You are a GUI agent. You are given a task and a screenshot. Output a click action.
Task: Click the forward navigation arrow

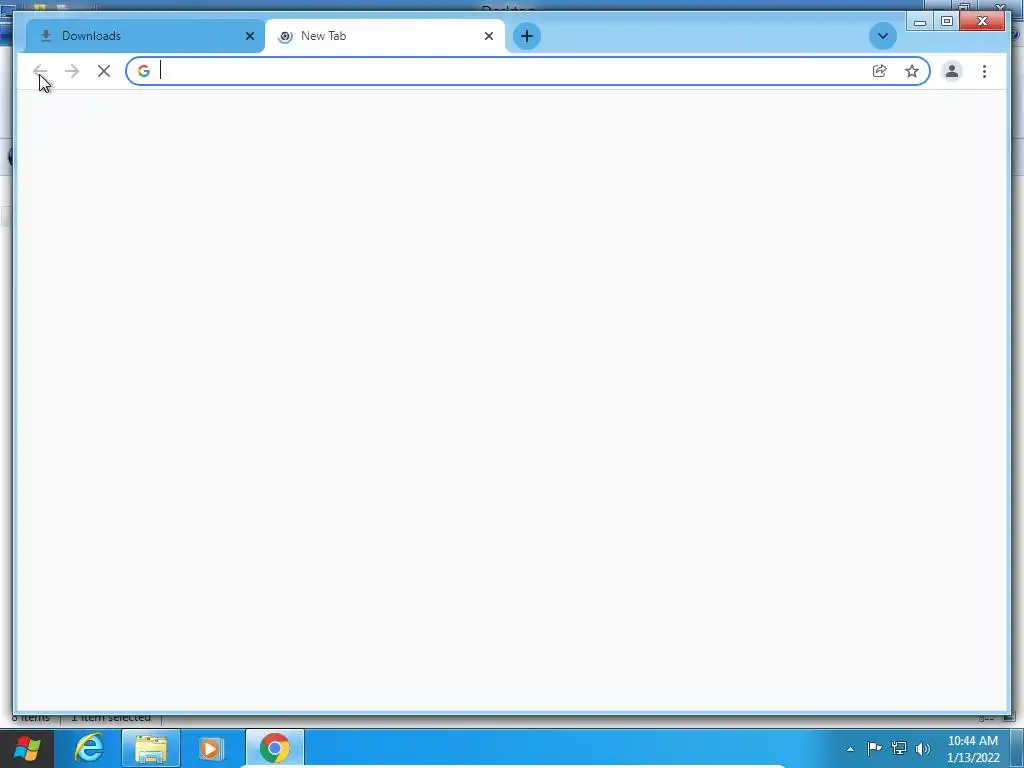72,71
